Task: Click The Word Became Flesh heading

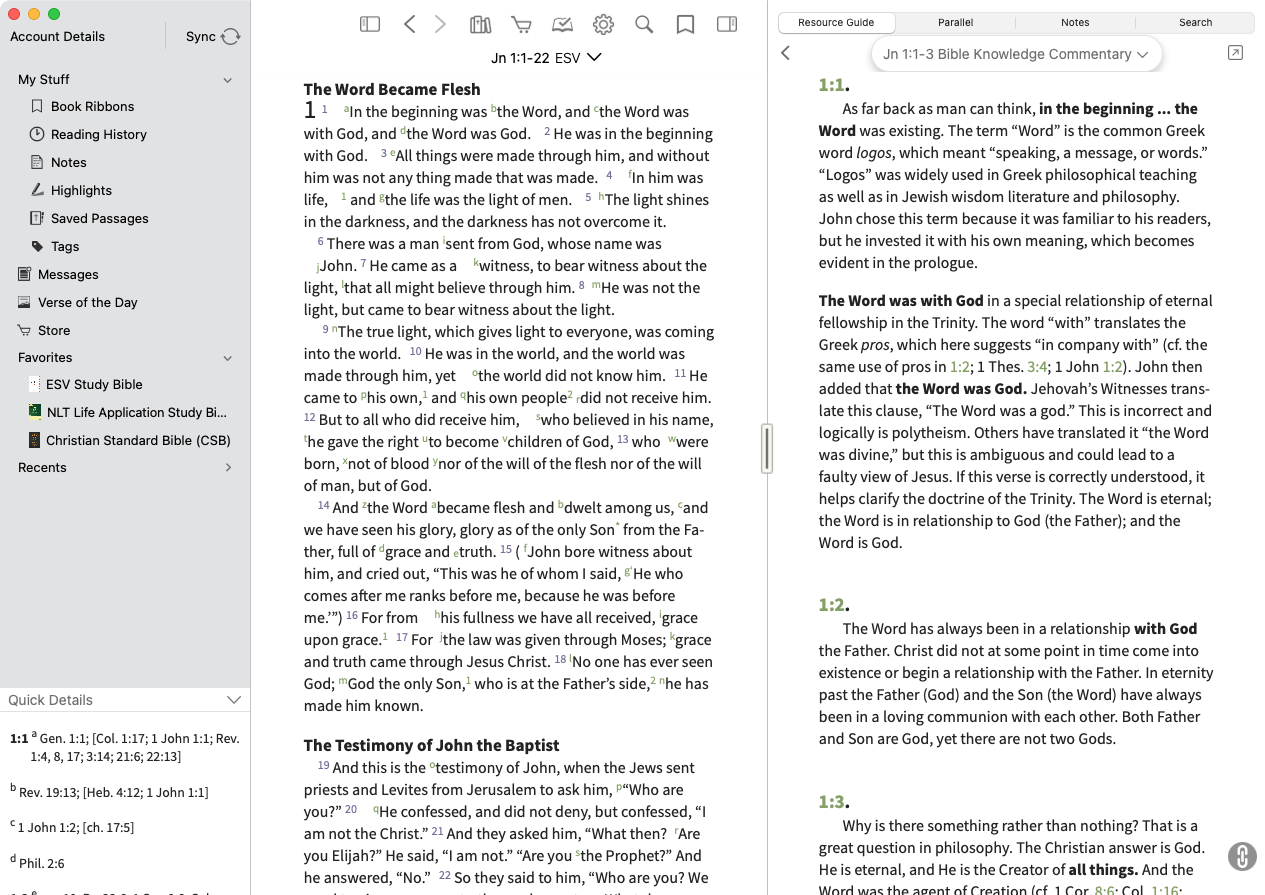Action: point(392,89)
